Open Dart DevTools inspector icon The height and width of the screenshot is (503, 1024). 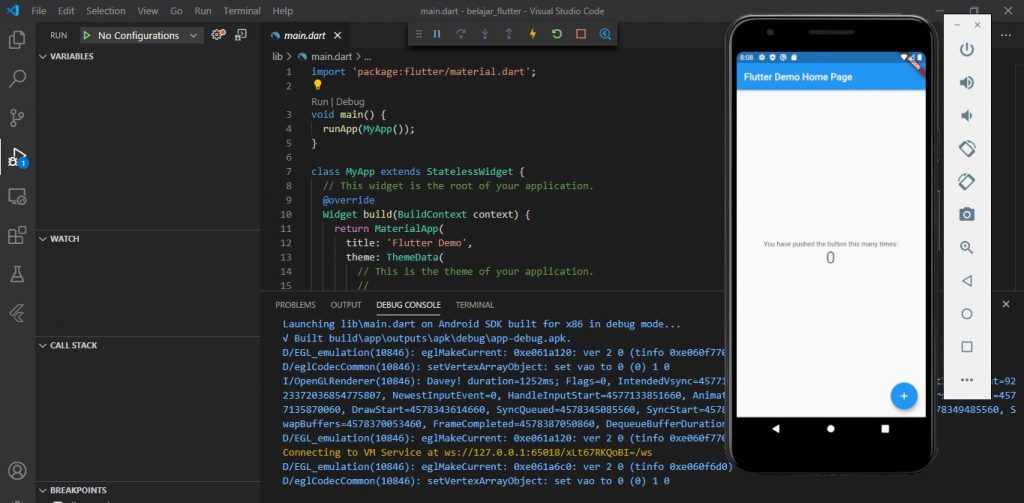tap(605, 34)
